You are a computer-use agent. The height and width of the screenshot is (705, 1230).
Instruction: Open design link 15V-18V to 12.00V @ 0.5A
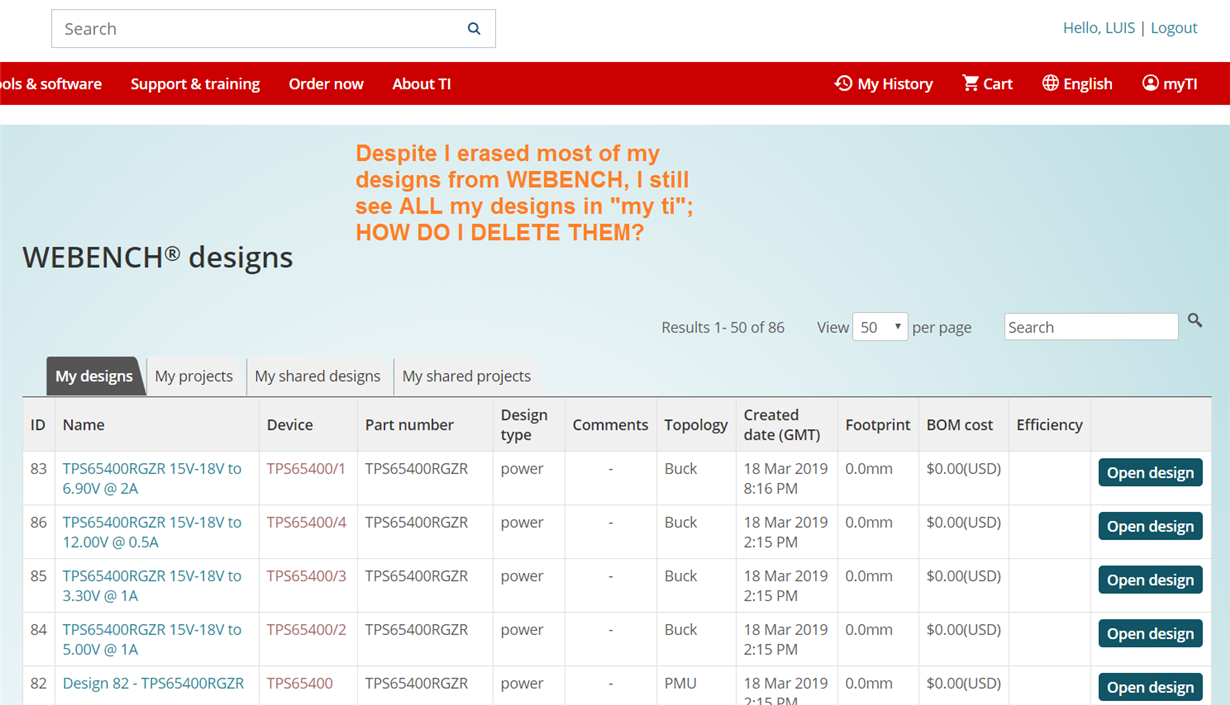(152, 532)
